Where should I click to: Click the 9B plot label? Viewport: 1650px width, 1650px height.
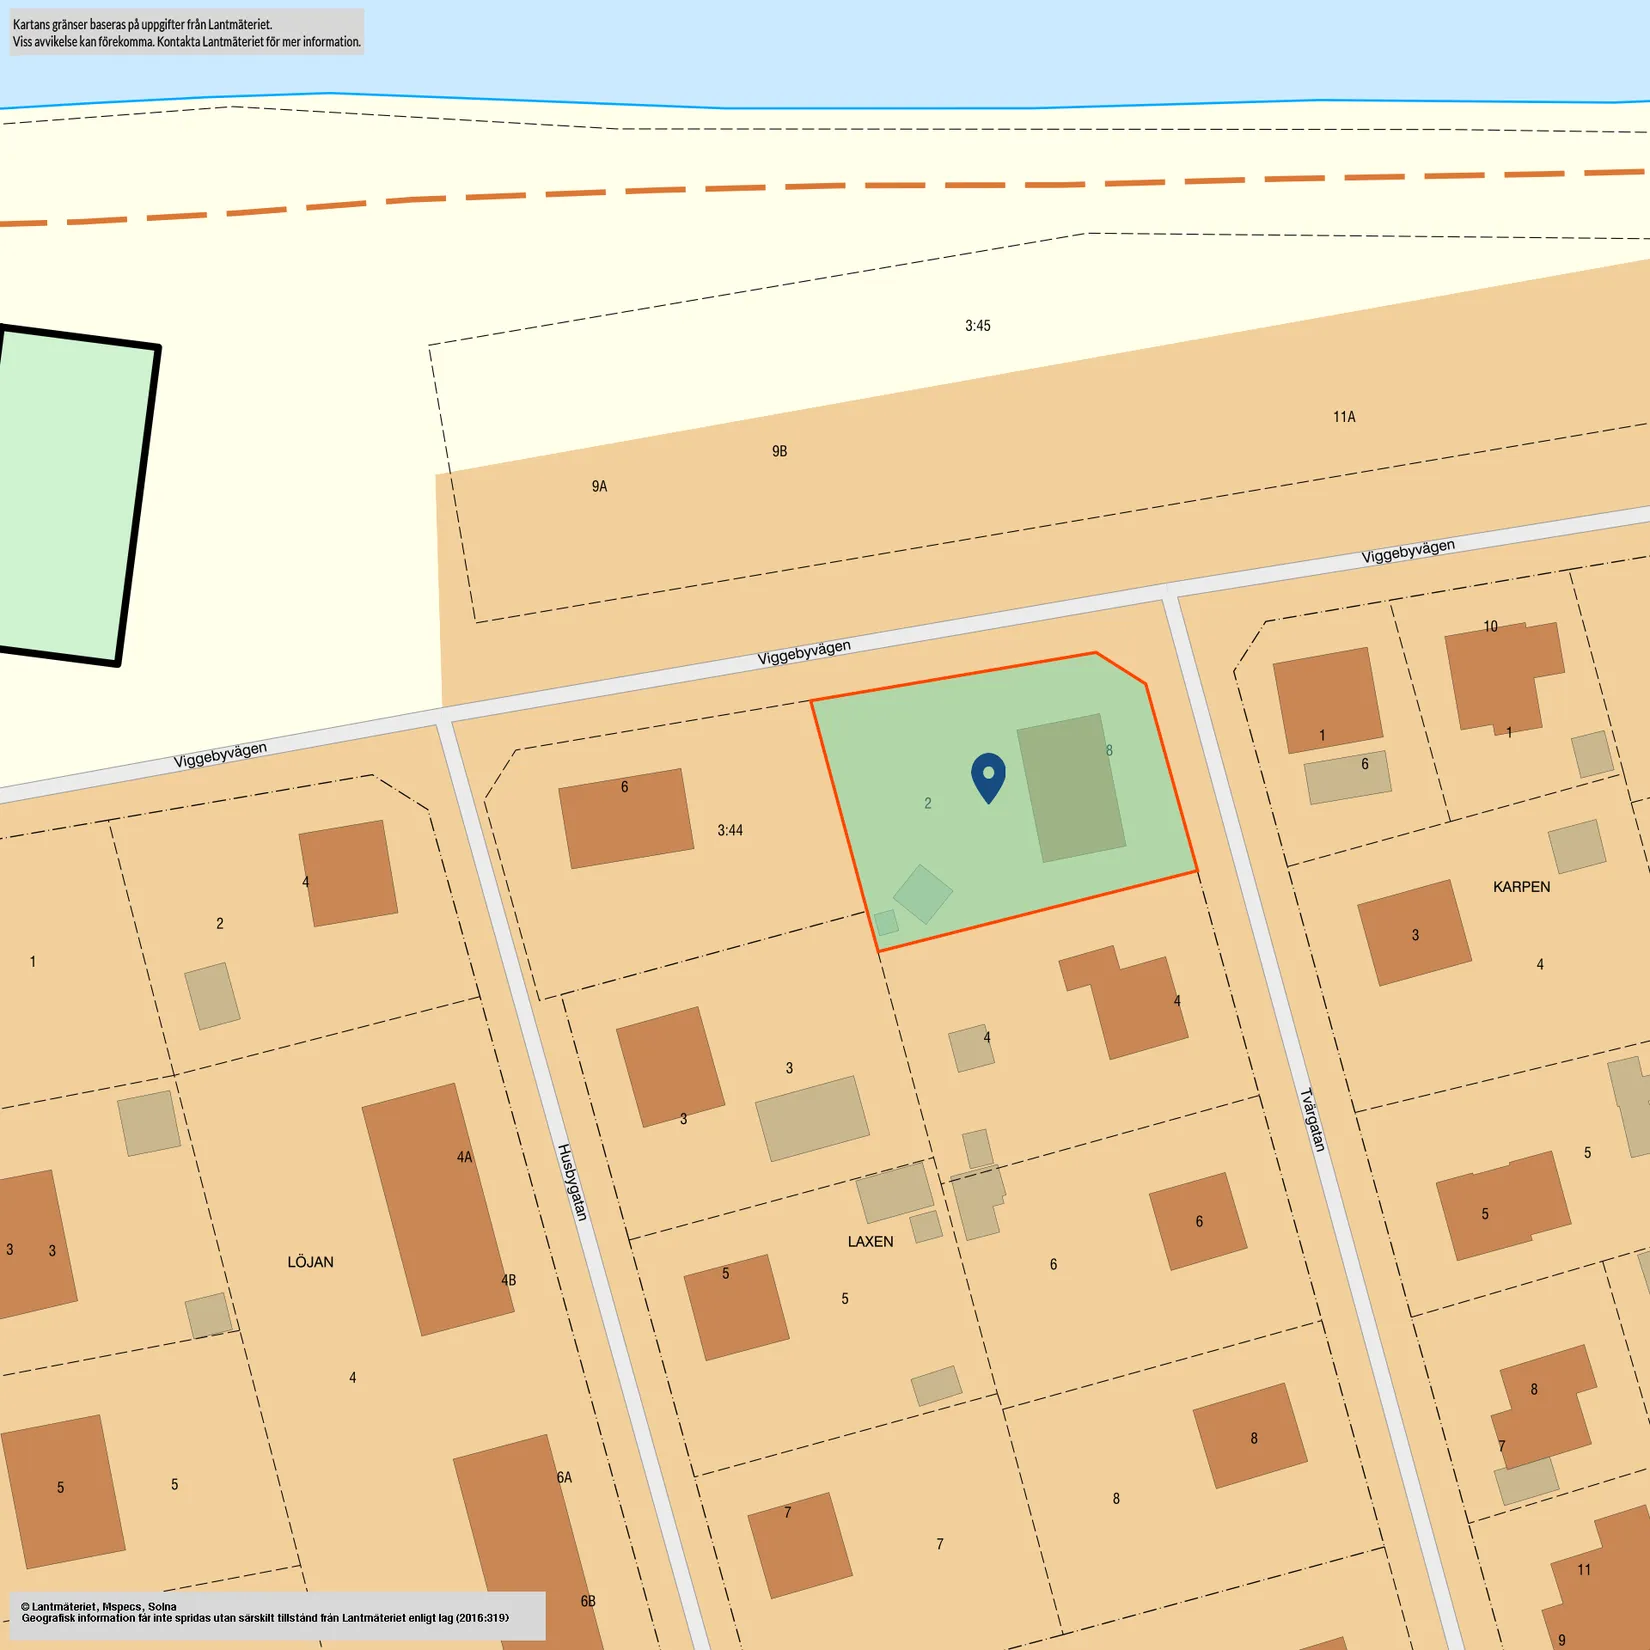780,451
